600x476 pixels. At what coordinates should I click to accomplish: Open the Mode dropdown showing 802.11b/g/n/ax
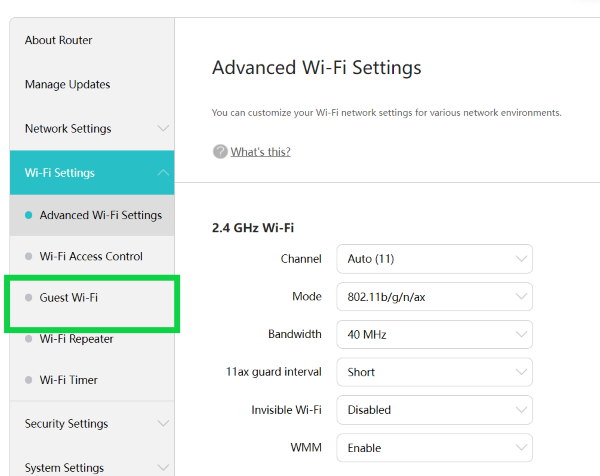[434, 297]
